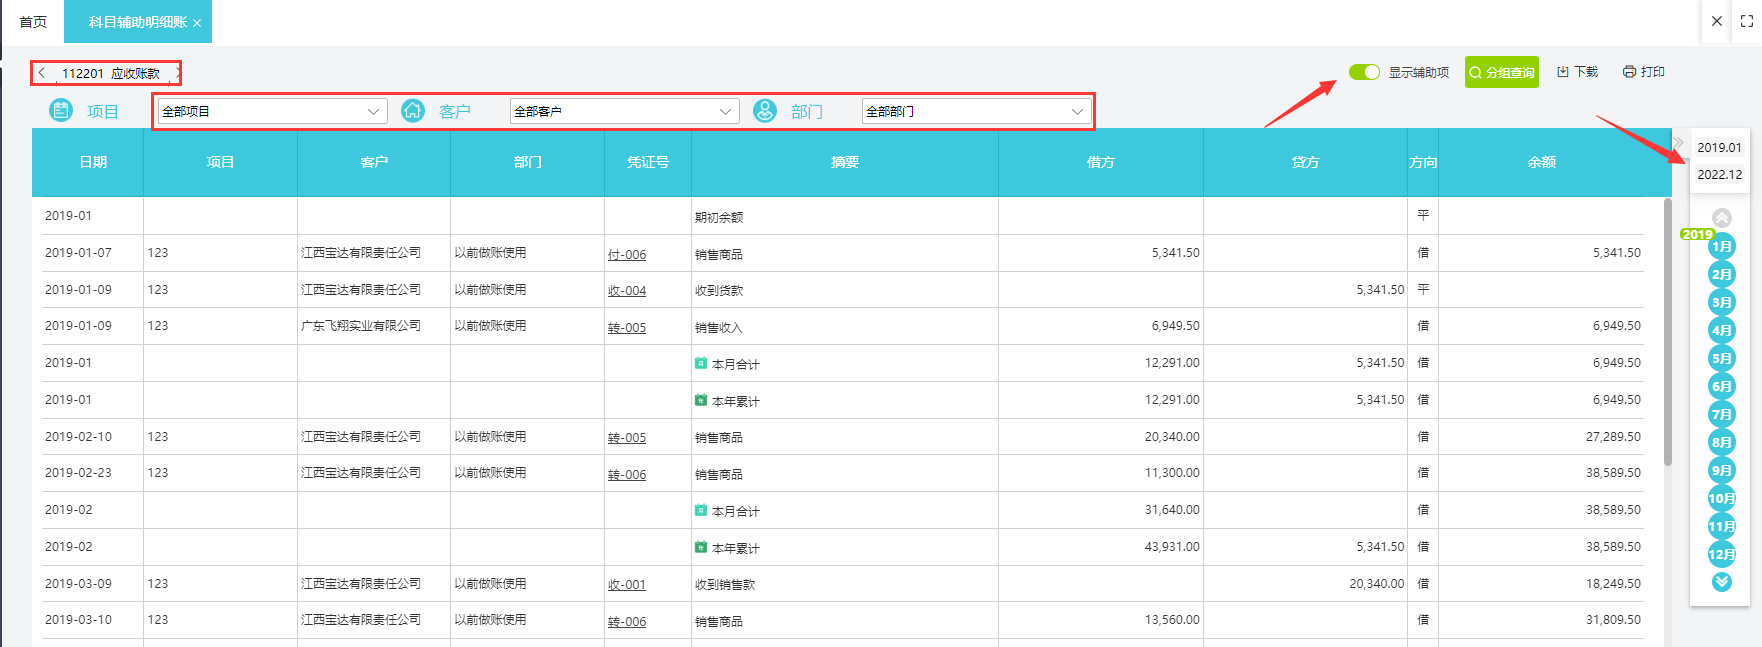The height and width of the screenshot is (647, 1762).
Task: Click the 客户 (customer) house icon
Action: [x=413, y=111]
